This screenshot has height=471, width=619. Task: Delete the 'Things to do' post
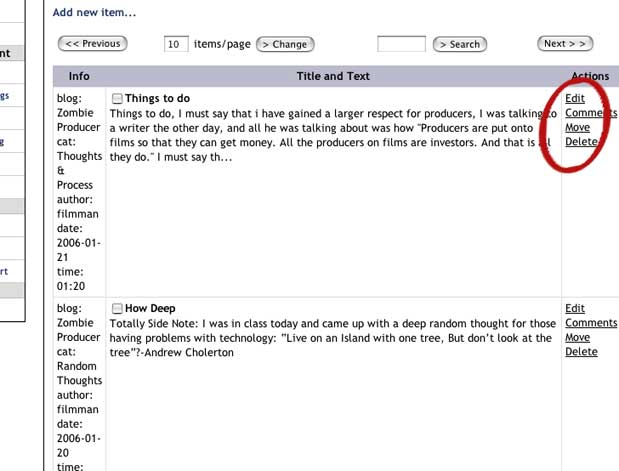(581, 142)
